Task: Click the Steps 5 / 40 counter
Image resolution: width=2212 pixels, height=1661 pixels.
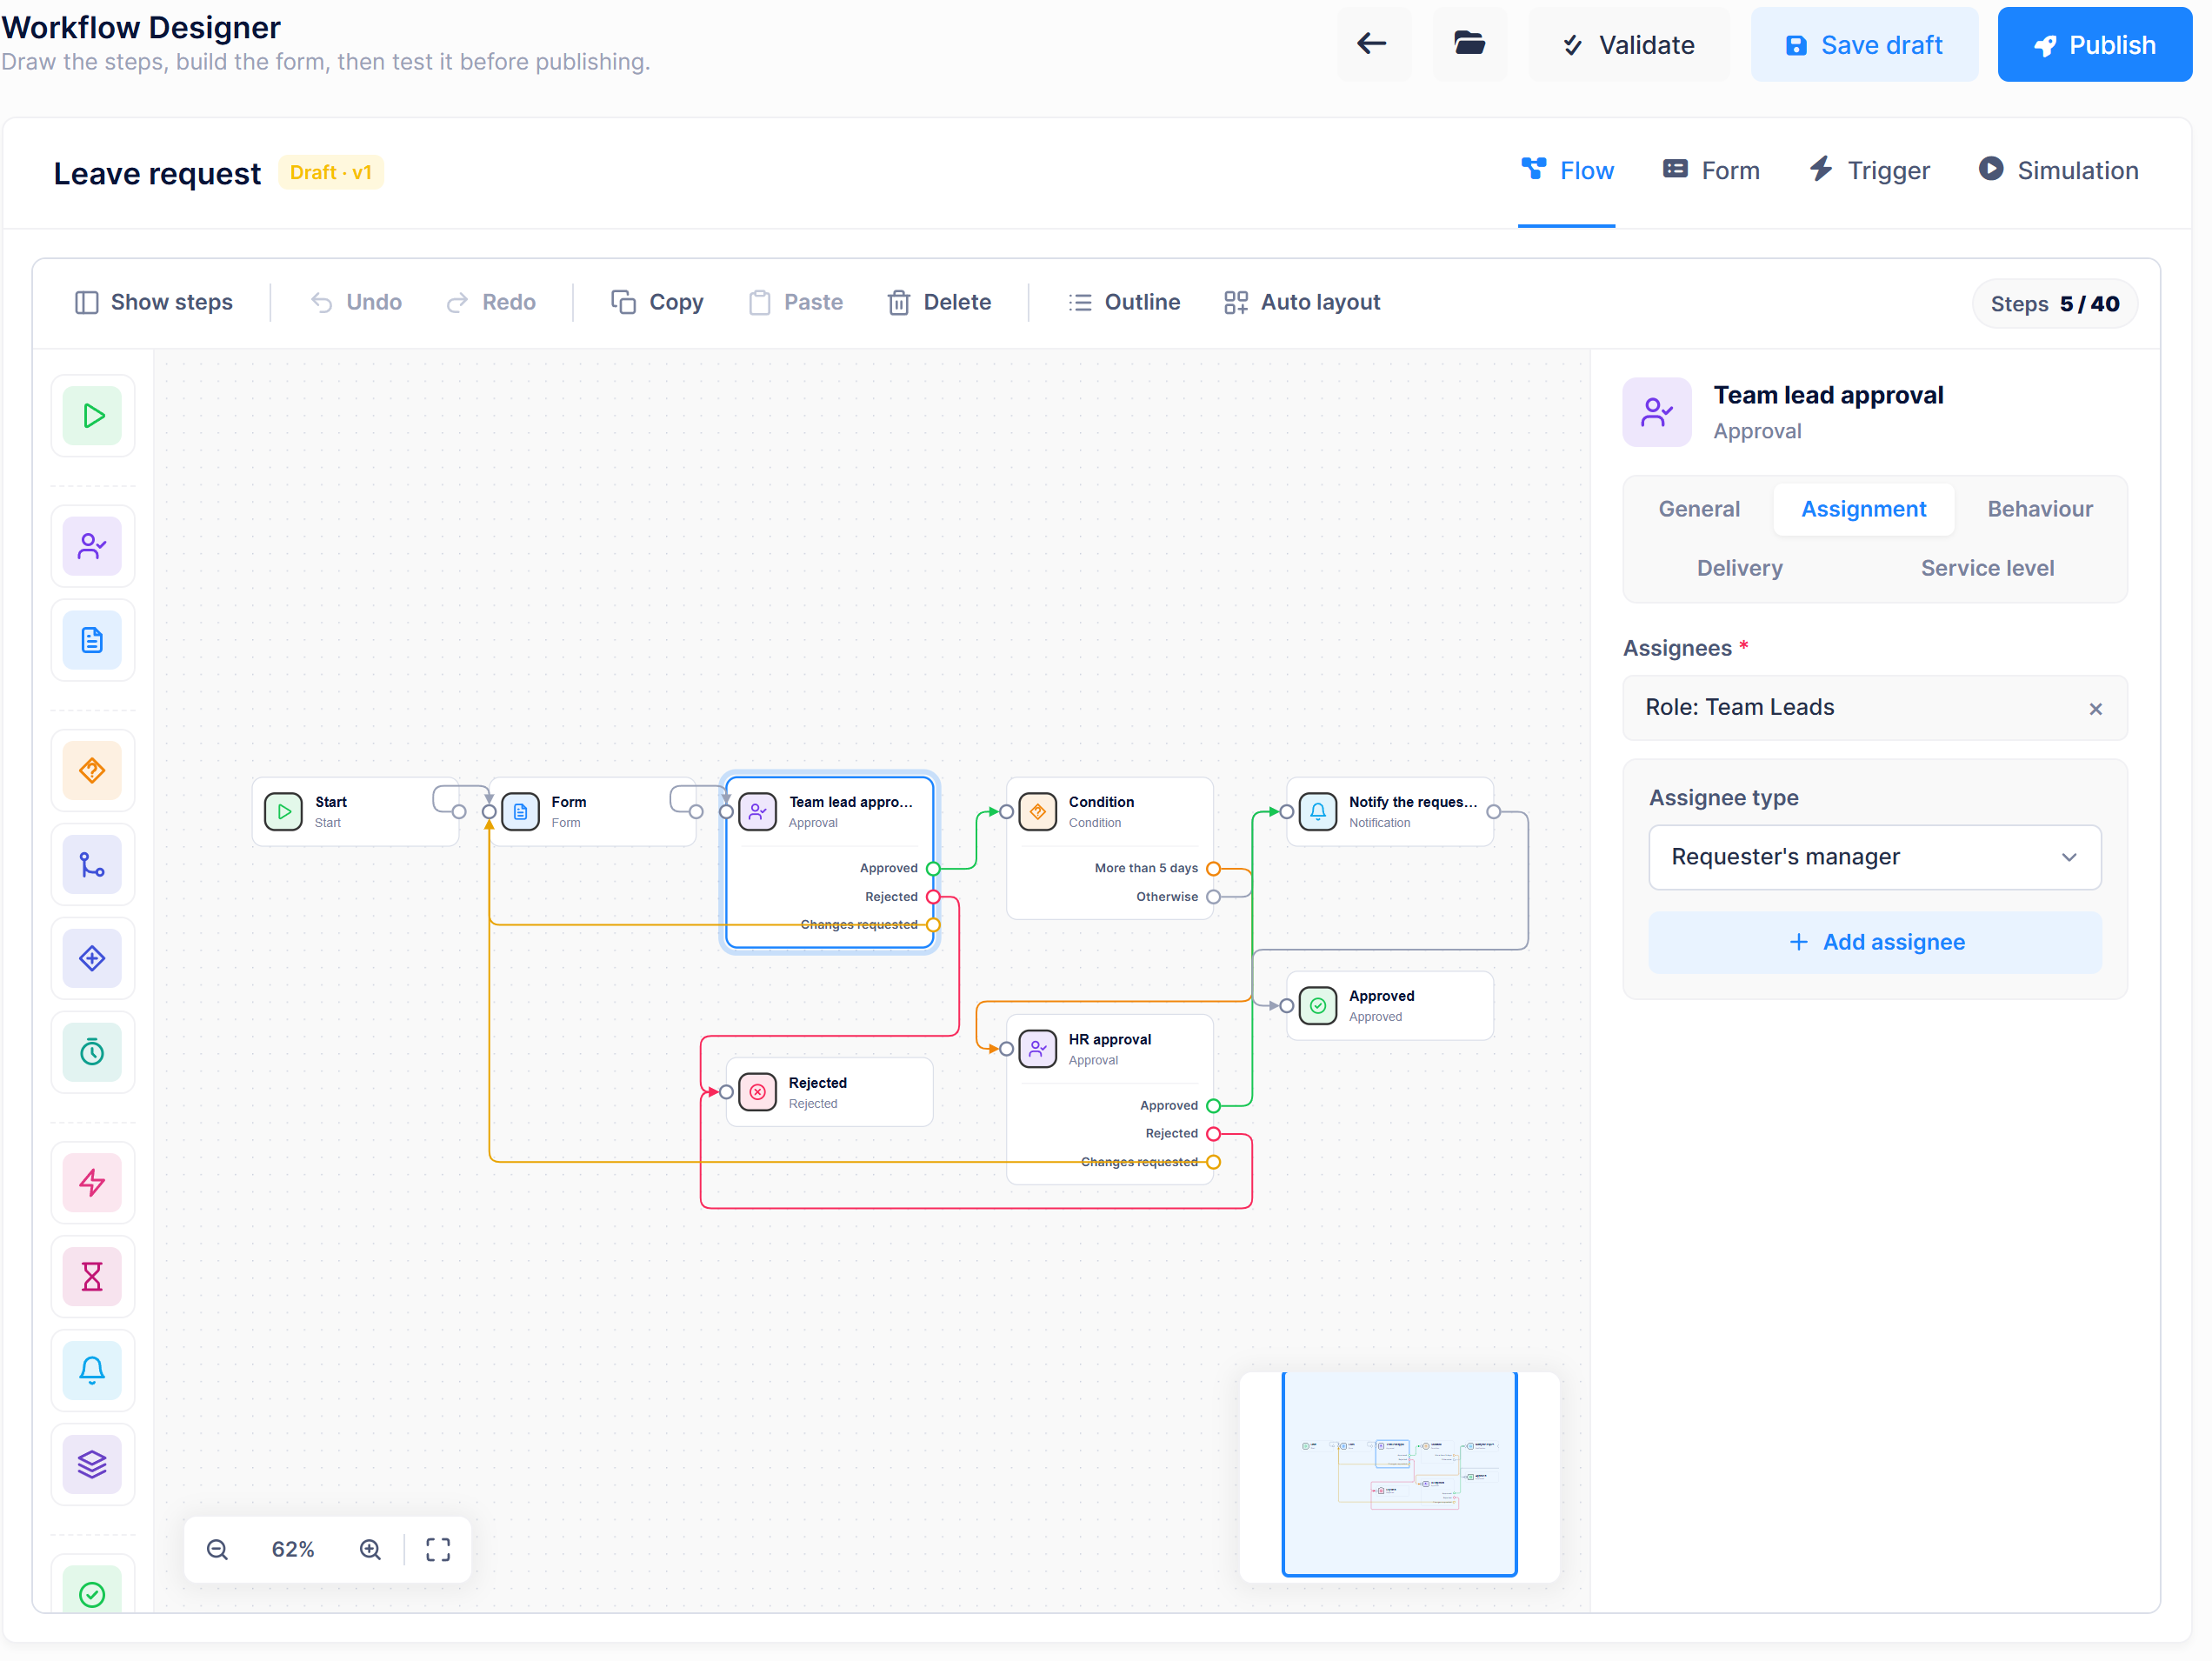Action: 2054,304
